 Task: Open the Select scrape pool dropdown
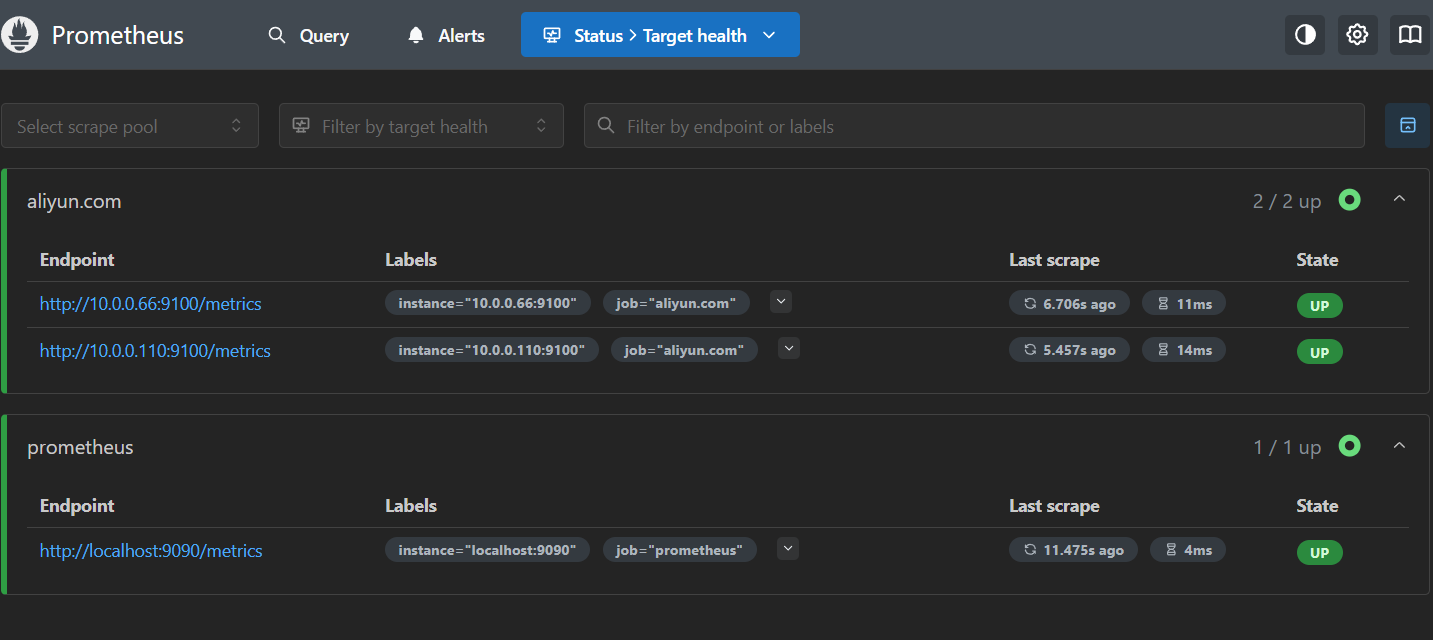click(x=130, y=126)
